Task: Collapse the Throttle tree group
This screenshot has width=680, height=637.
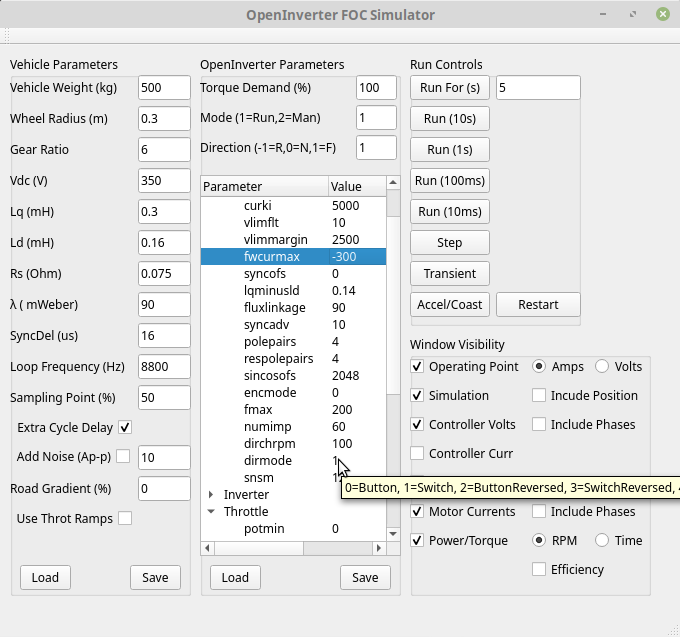Action: point(211,511)
